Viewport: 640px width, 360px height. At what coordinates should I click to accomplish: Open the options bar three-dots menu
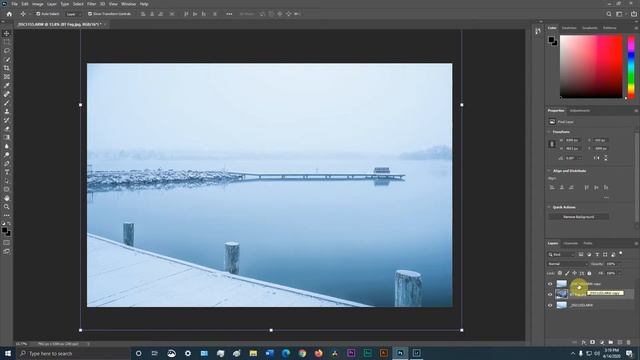[x=229, y=14]
